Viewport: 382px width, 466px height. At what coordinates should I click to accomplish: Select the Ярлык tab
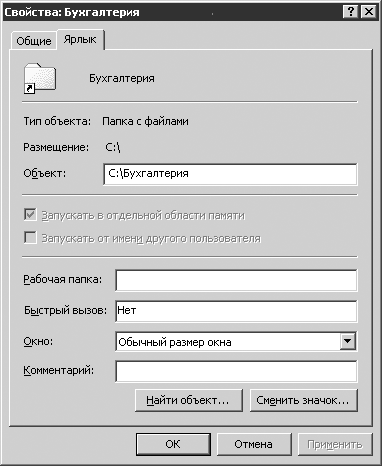pyautogui.click(x=80, y=40)
